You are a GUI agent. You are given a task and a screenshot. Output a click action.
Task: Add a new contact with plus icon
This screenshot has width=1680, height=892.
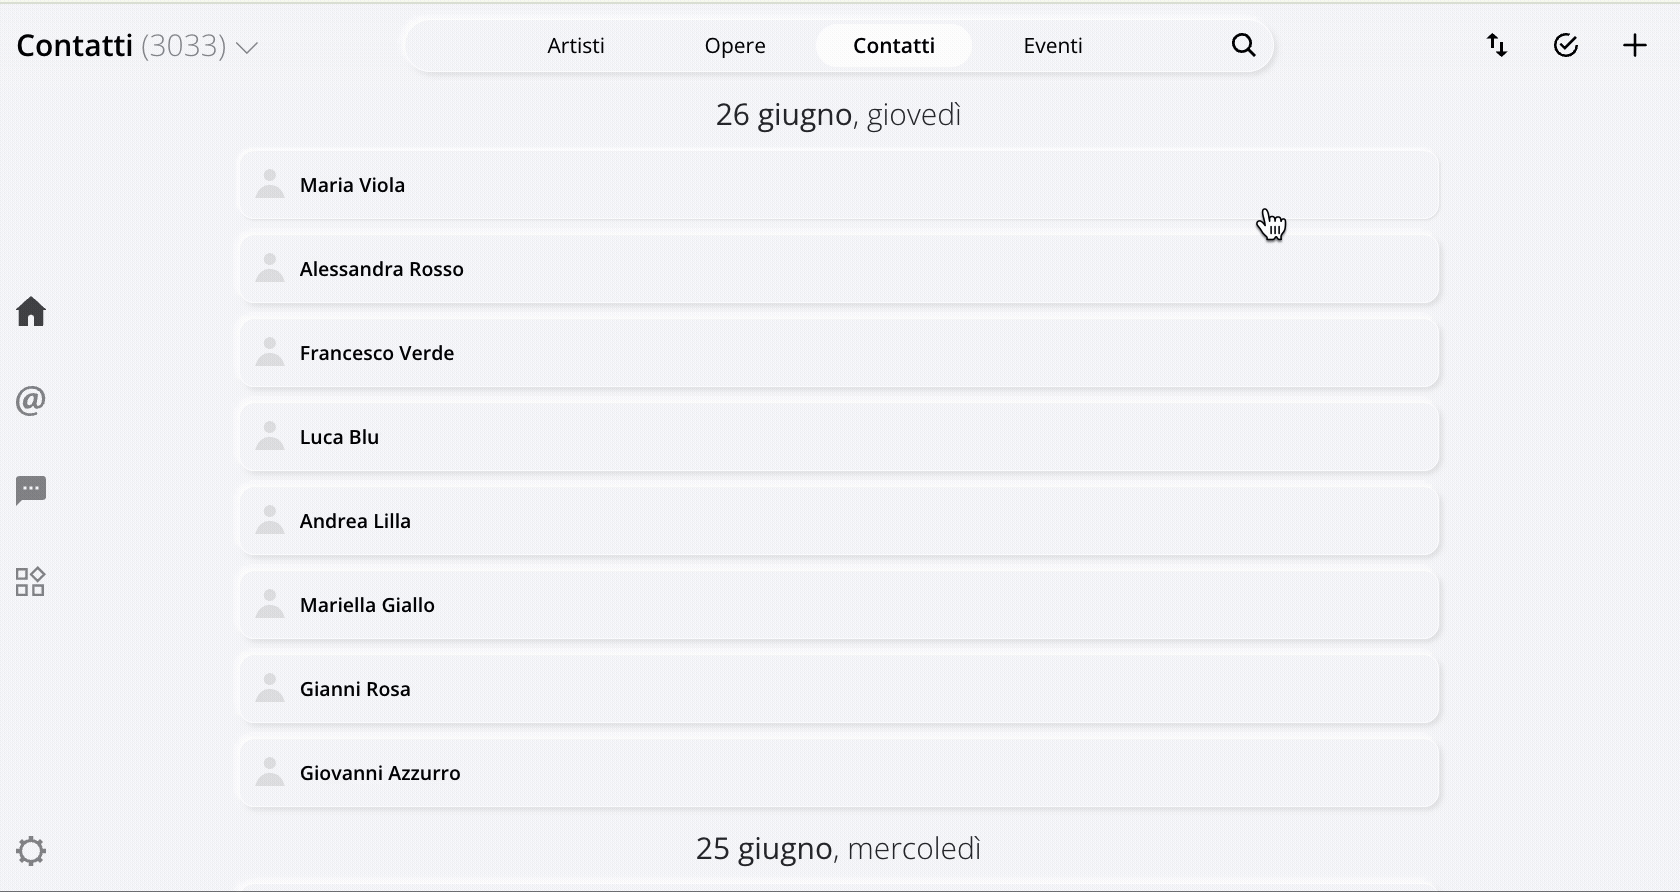point(1635,45)
